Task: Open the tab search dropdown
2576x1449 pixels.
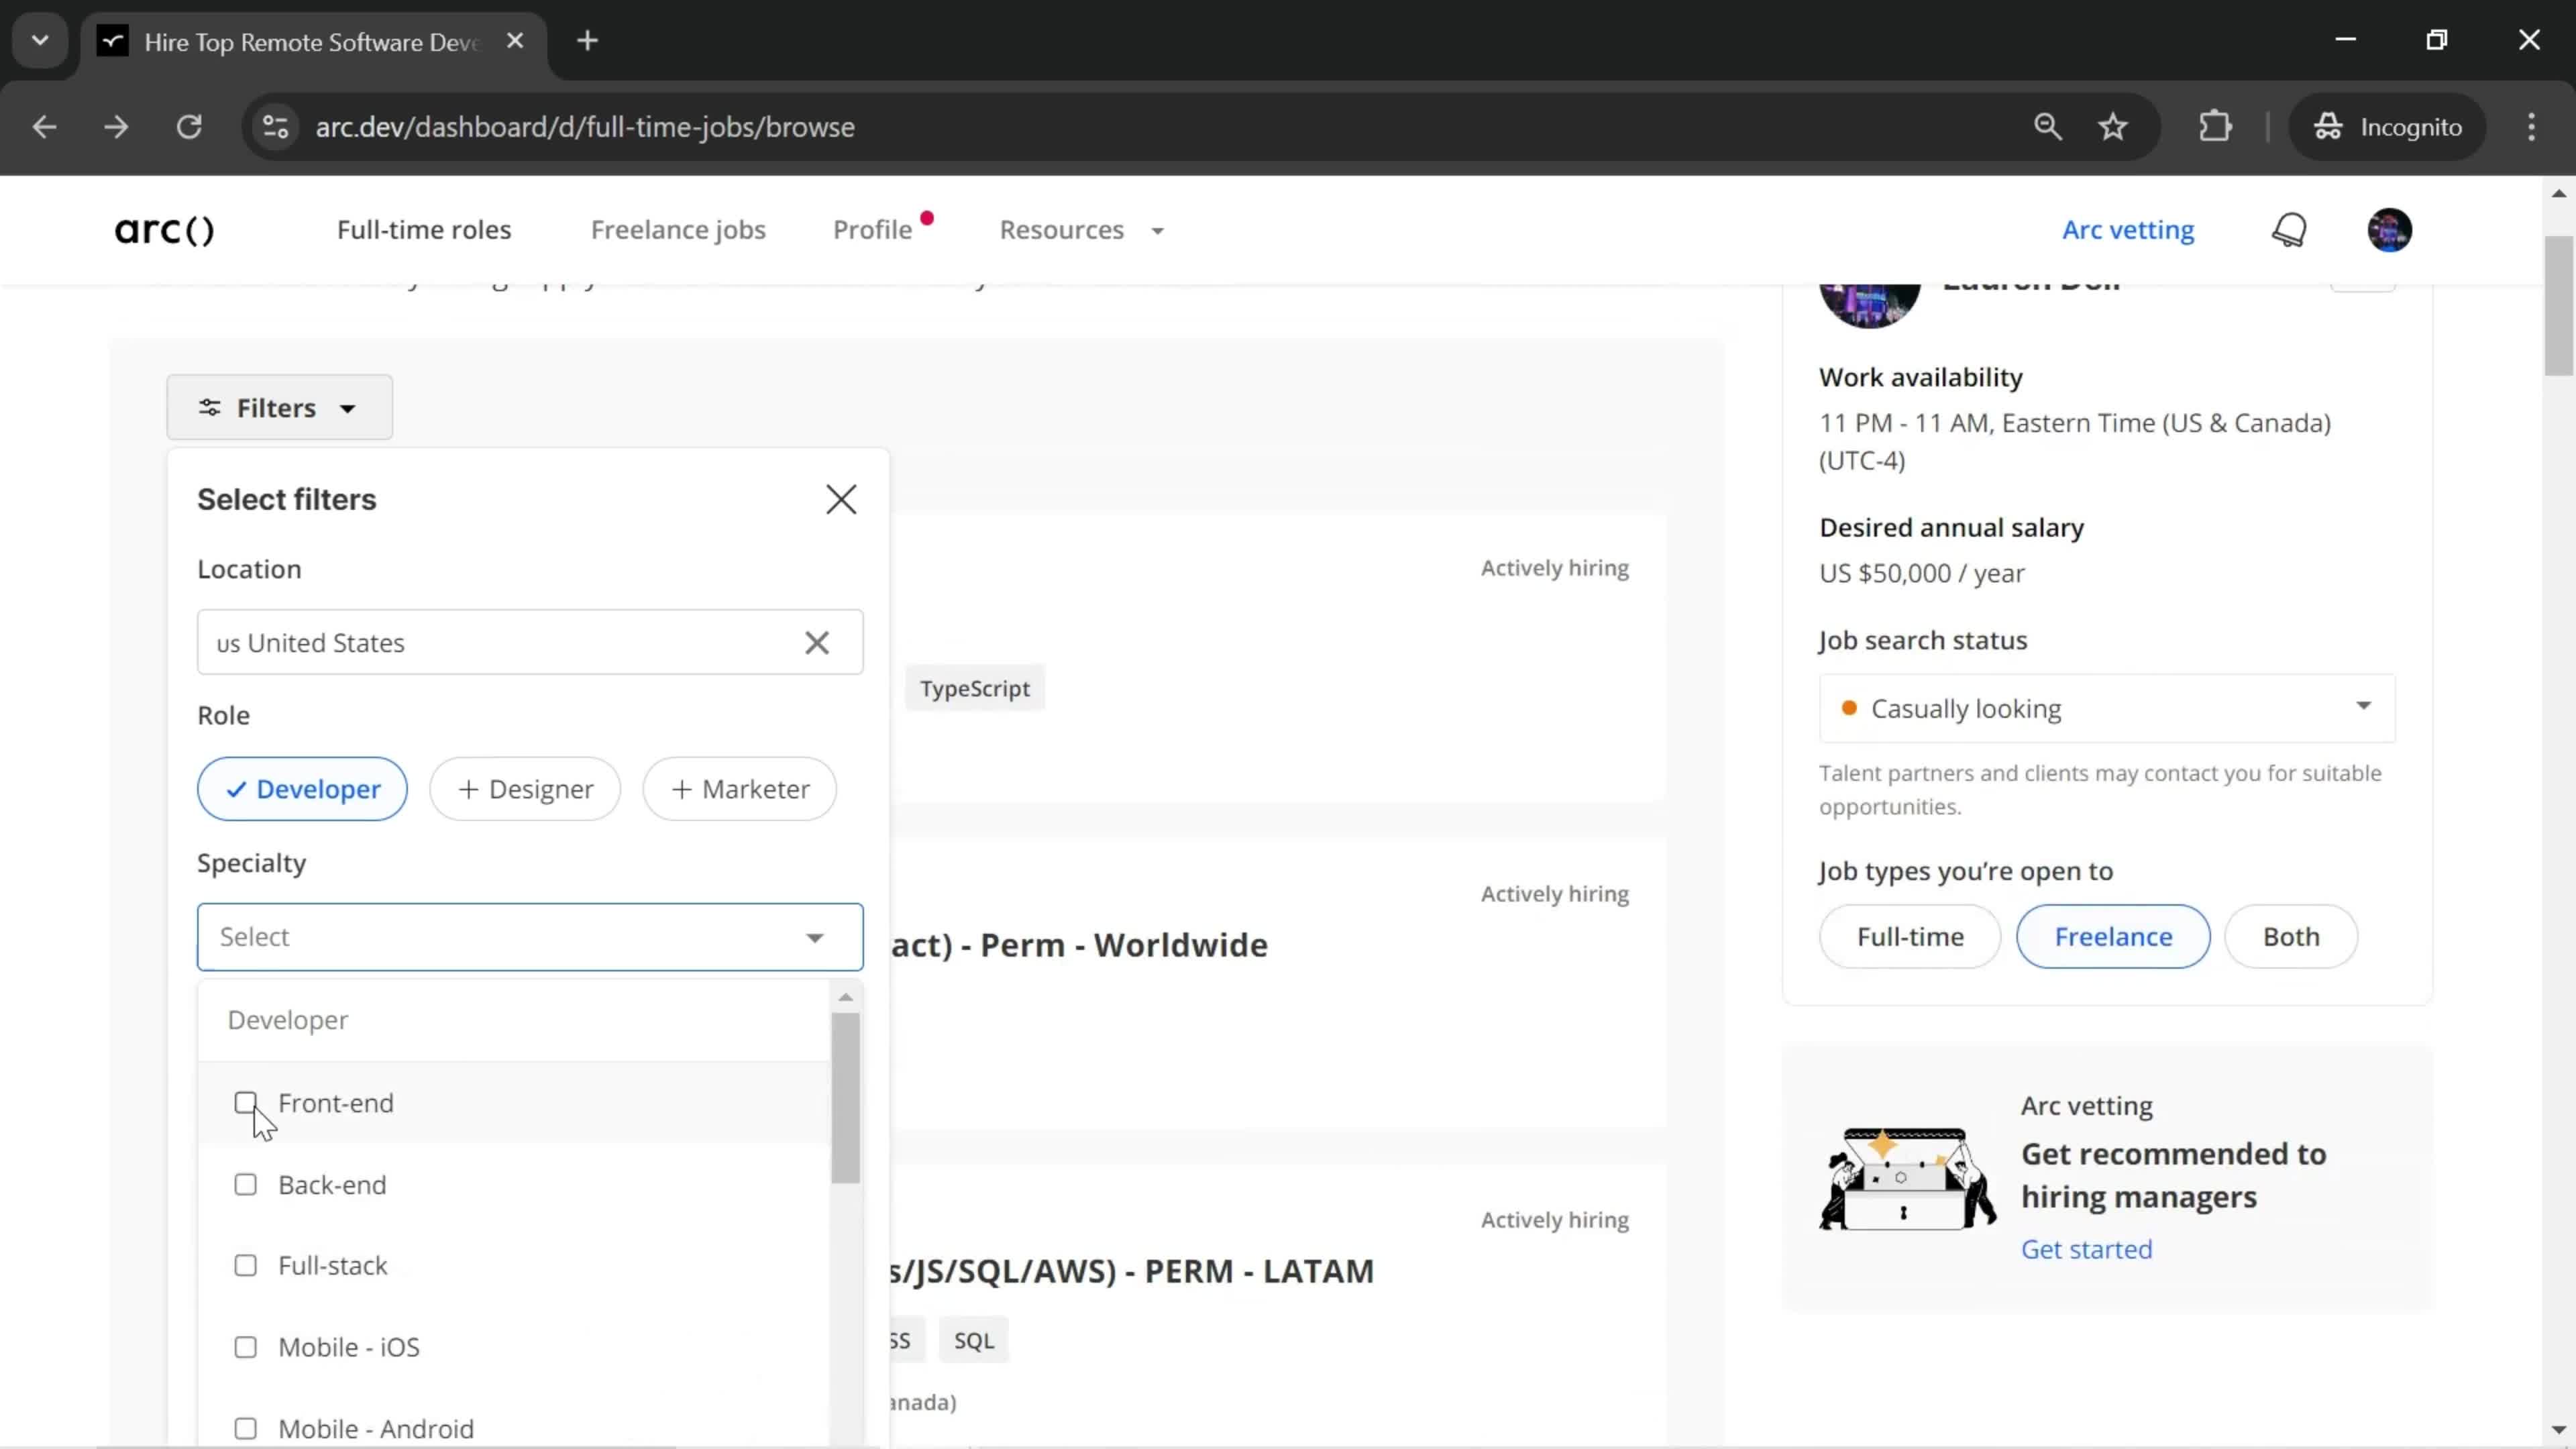Action: pos(40,41)
